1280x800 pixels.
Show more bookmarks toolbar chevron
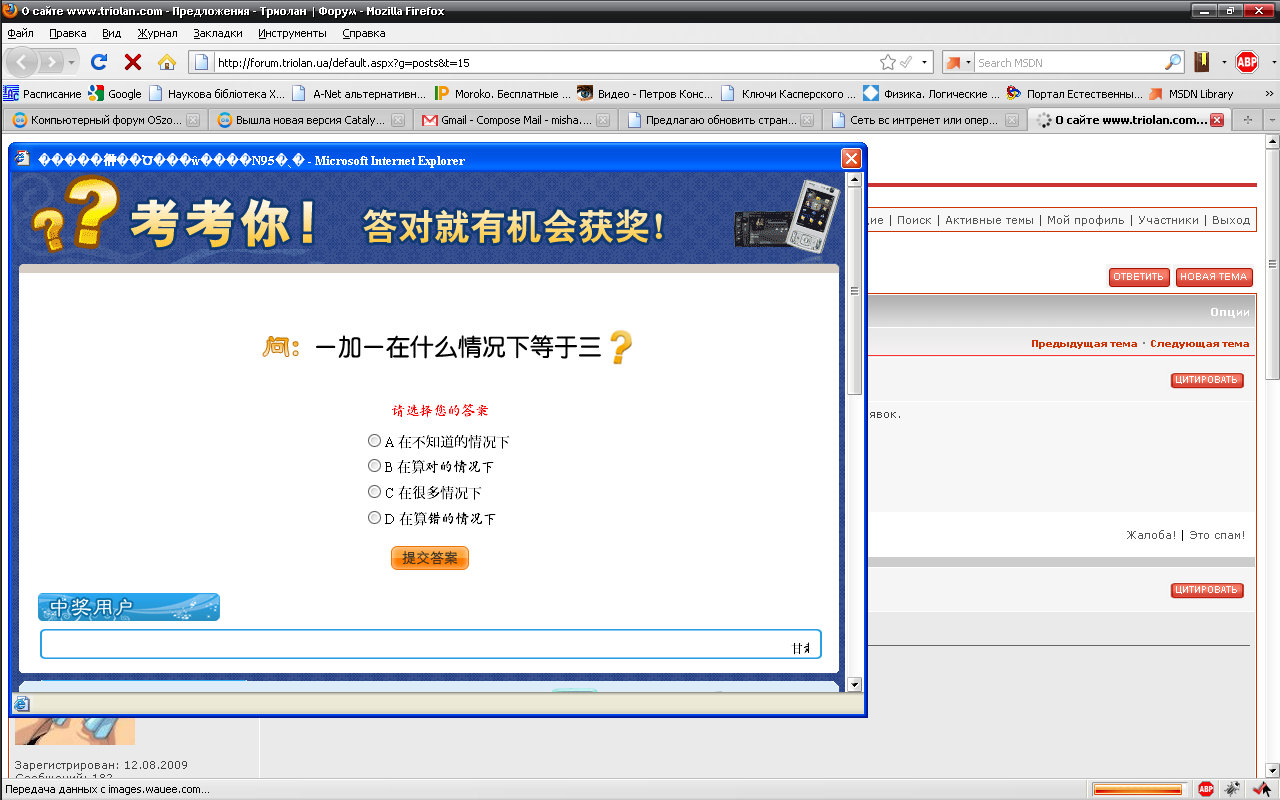1269,93
